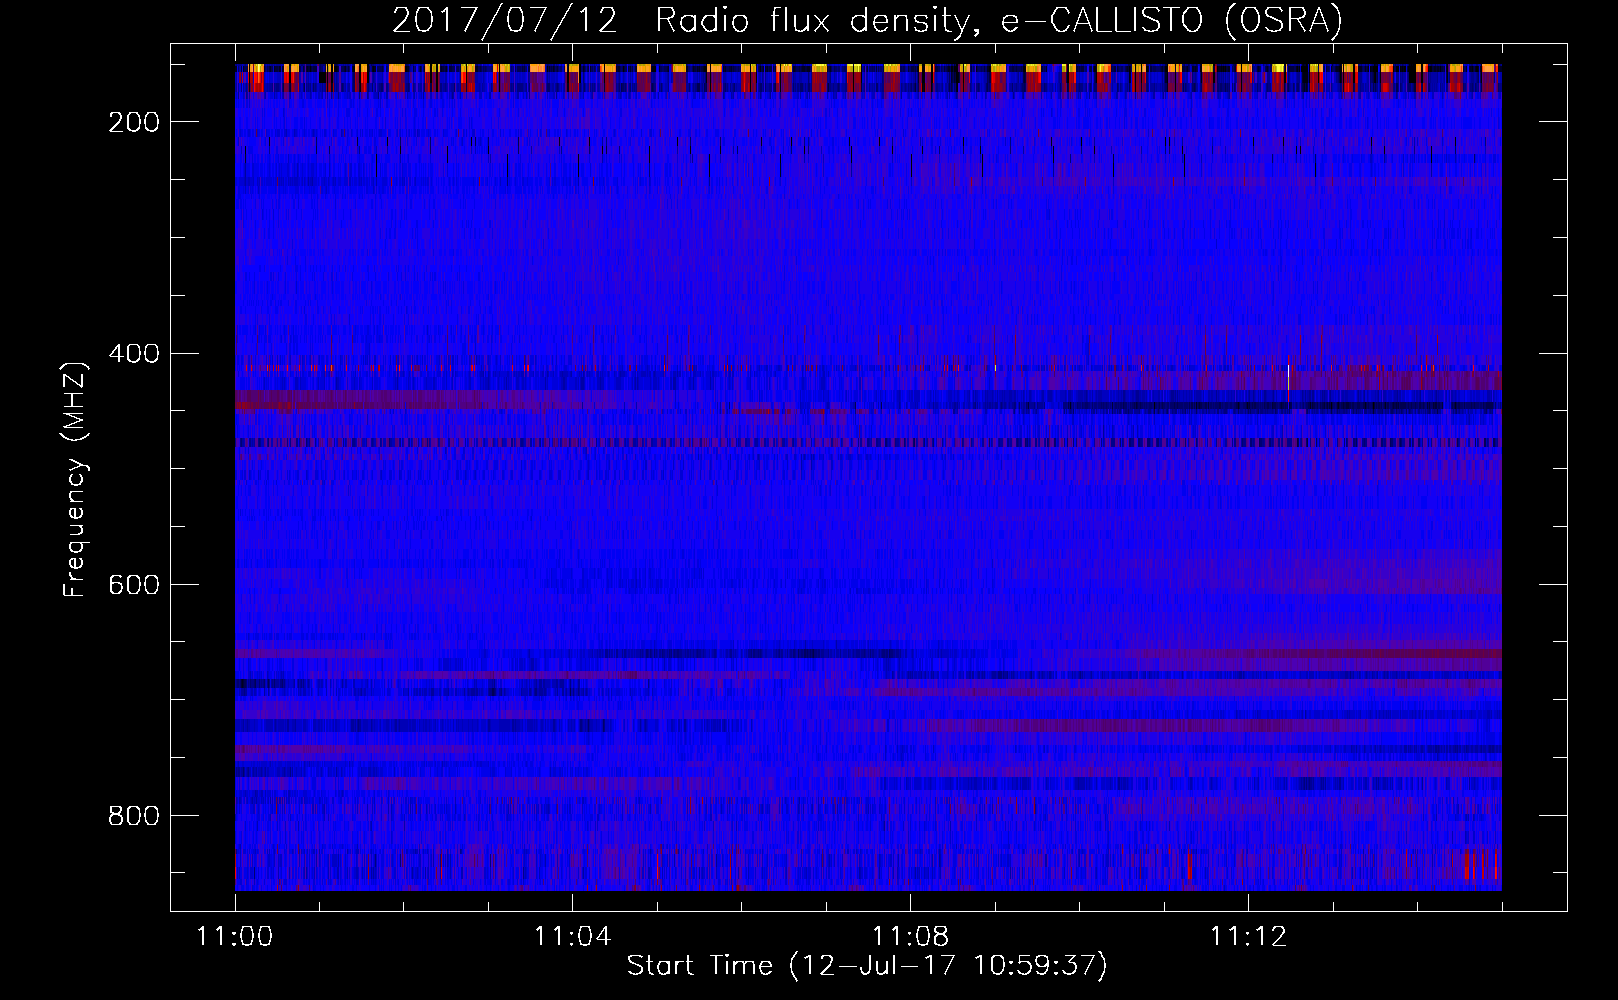The height and width of the screenshot is (1000, 1618).
Task: Click the '600' frequency axis label
Action: [133, 585]
